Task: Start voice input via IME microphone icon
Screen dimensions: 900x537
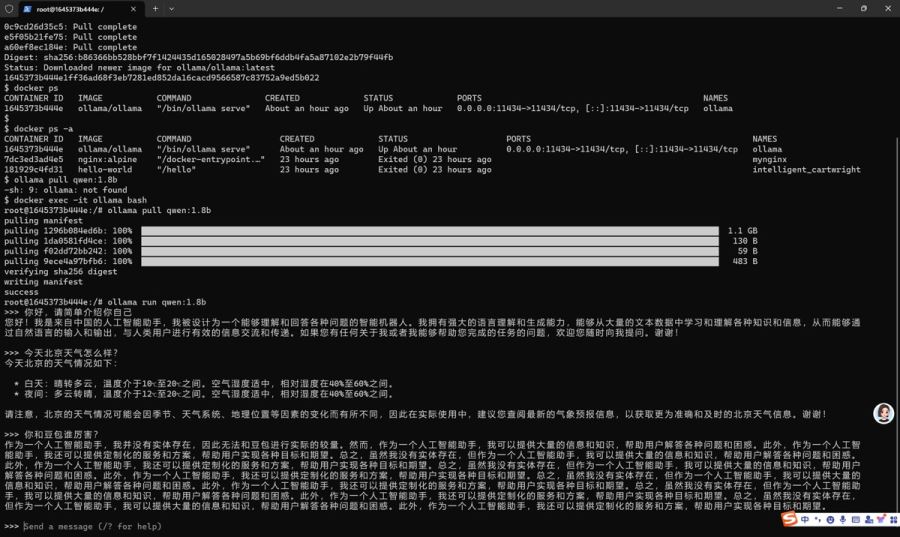Action: [x=843, y=519]
